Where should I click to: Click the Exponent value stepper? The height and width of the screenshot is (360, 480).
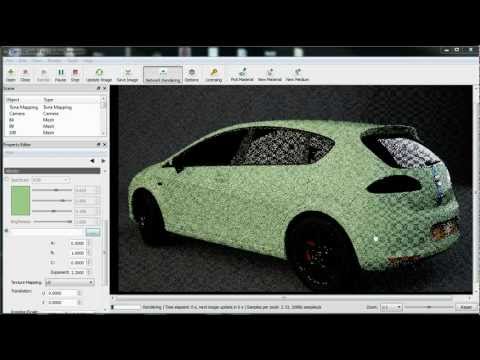pyautogui.click(x=88, y=272)
